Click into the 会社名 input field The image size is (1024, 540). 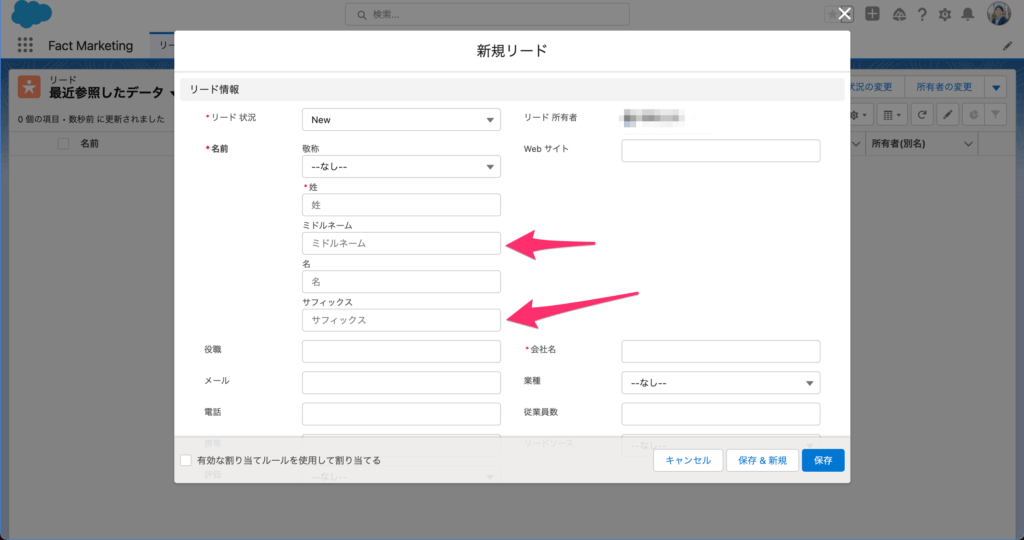(x=720, y=351)
